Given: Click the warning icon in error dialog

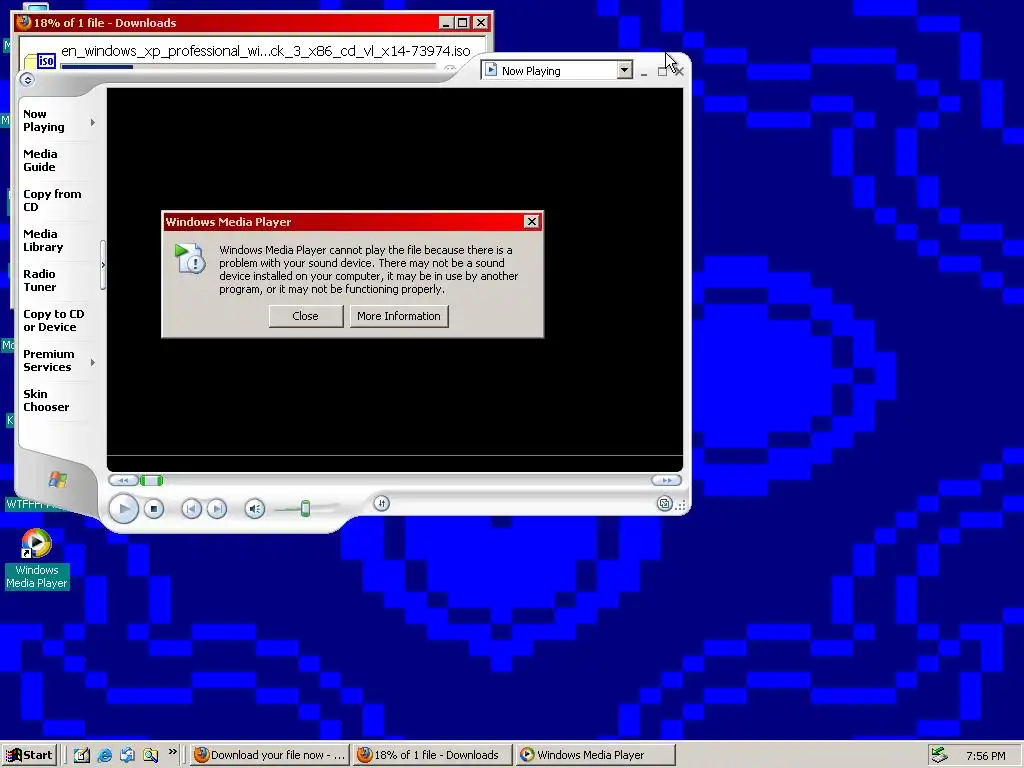Looking at the screenshot, I should [190, 259].
